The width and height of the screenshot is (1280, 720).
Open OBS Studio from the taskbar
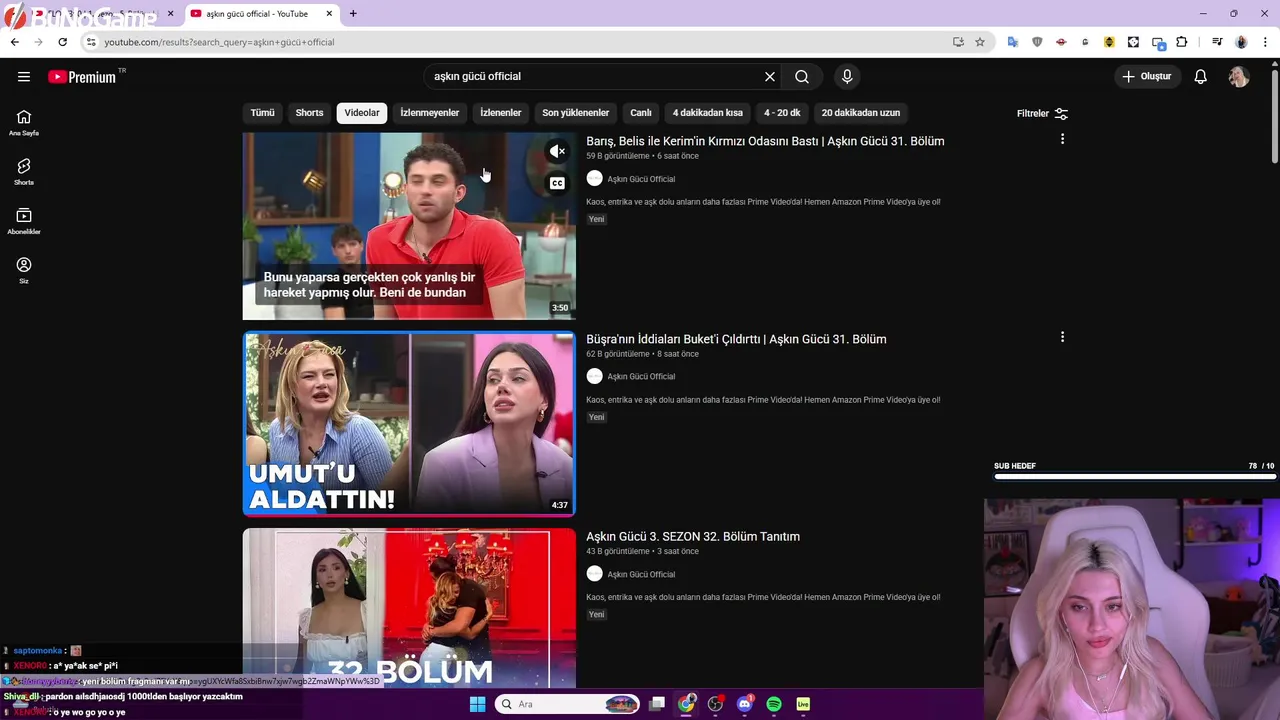click(x=716, y=704)
